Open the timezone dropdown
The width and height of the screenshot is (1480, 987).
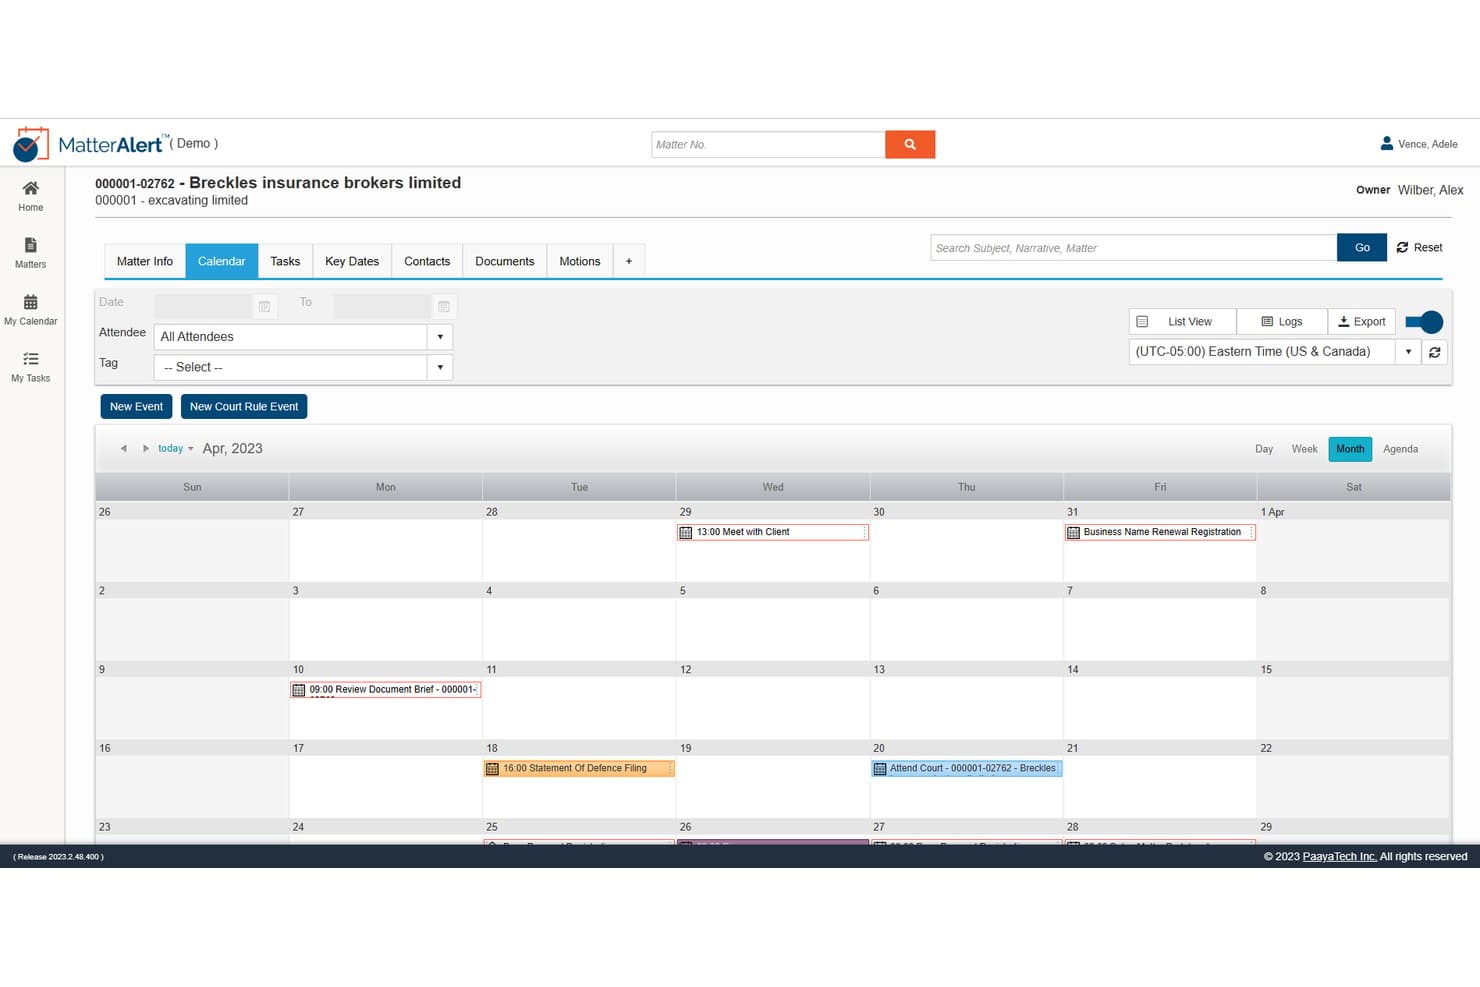[1408, 352]
